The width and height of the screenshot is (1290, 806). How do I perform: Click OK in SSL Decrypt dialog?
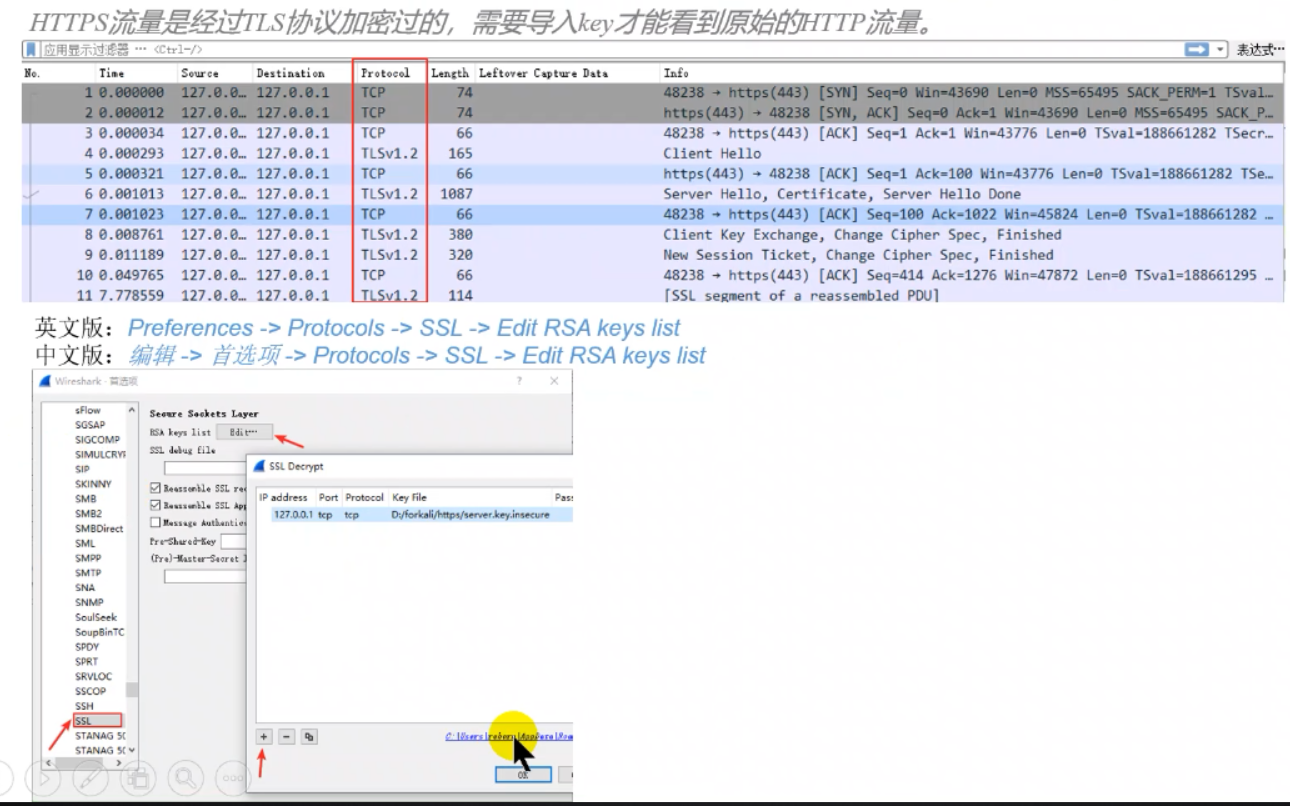click(523, 774)
